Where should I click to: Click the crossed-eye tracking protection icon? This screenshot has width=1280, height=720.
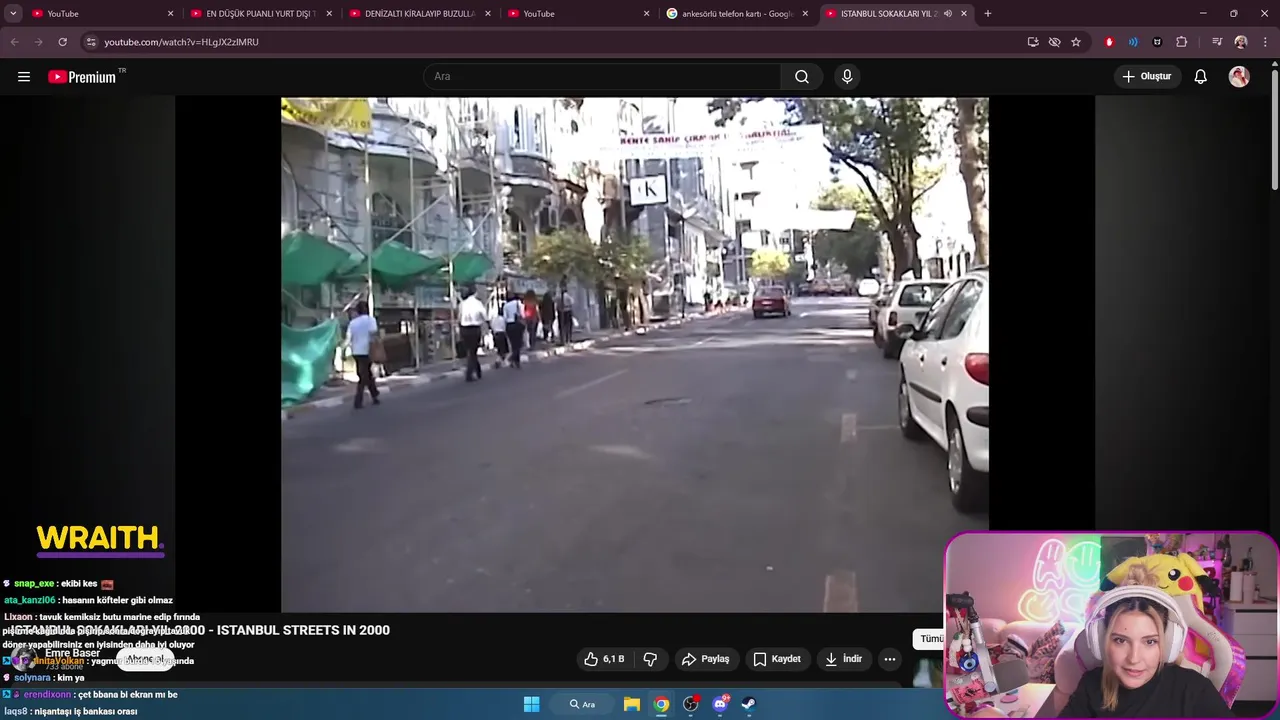(x=1054, y=42)
